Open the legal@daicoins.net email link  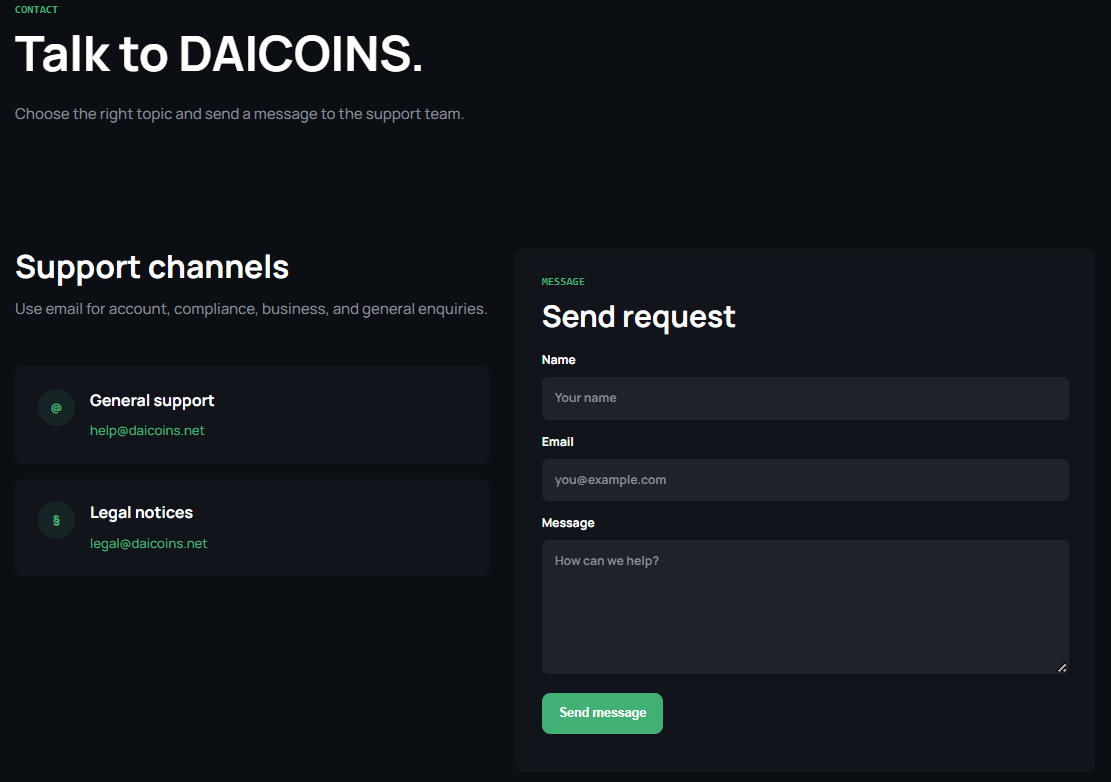(148, 543)
